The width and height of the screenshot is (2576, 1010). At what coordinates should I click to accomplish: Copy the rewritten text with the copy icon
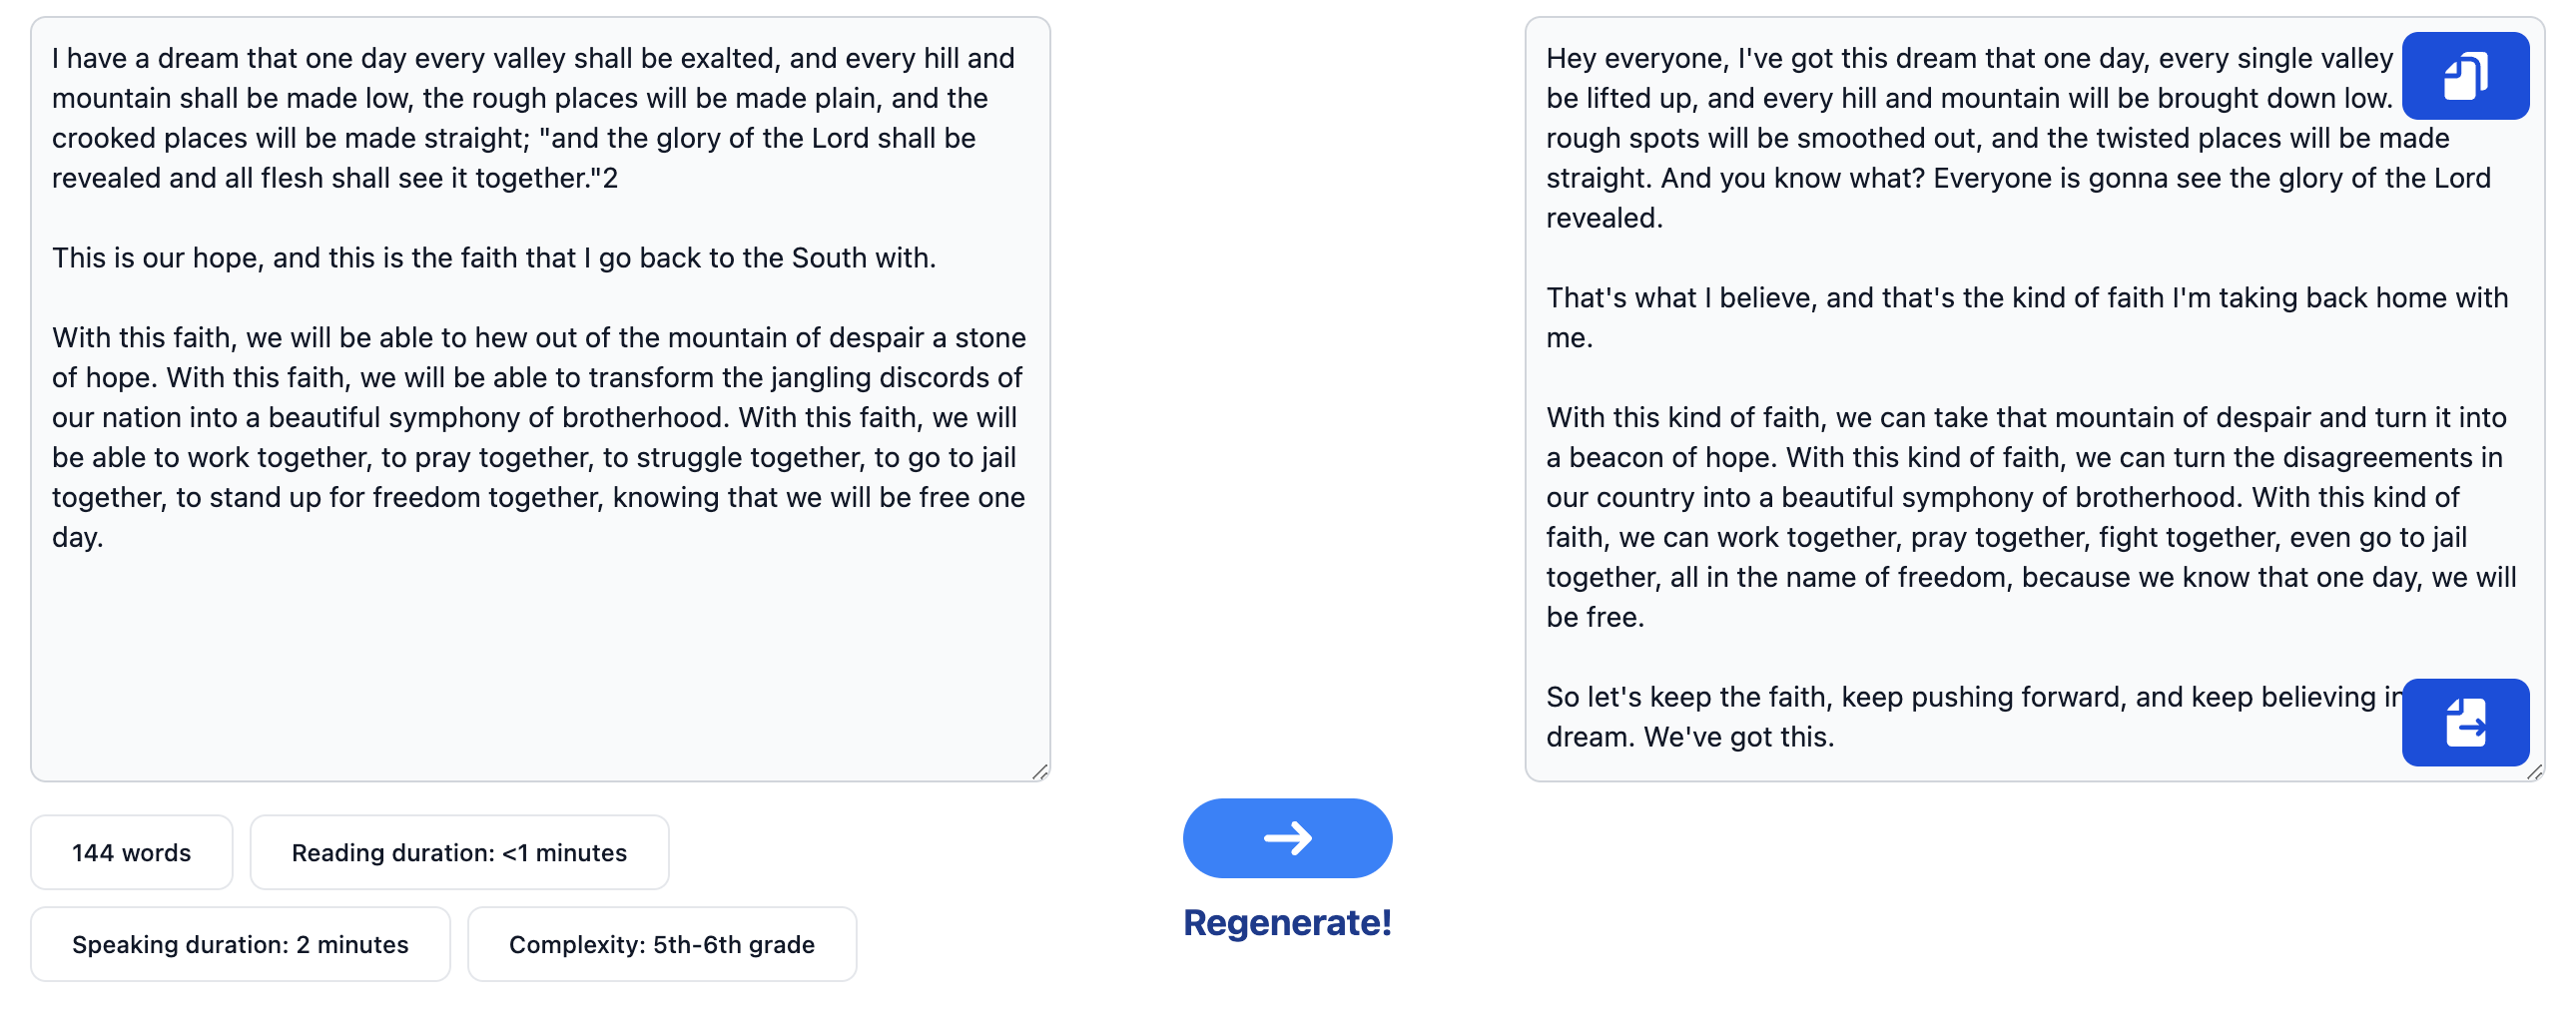pyautogui.click(x=2465, y=76)
